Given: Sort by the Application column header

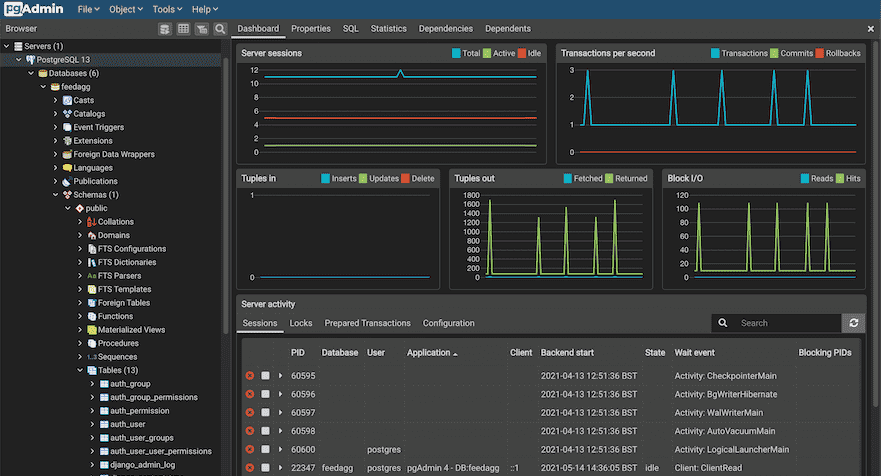Looking at the screenshot, I should (x=432, y=352).
